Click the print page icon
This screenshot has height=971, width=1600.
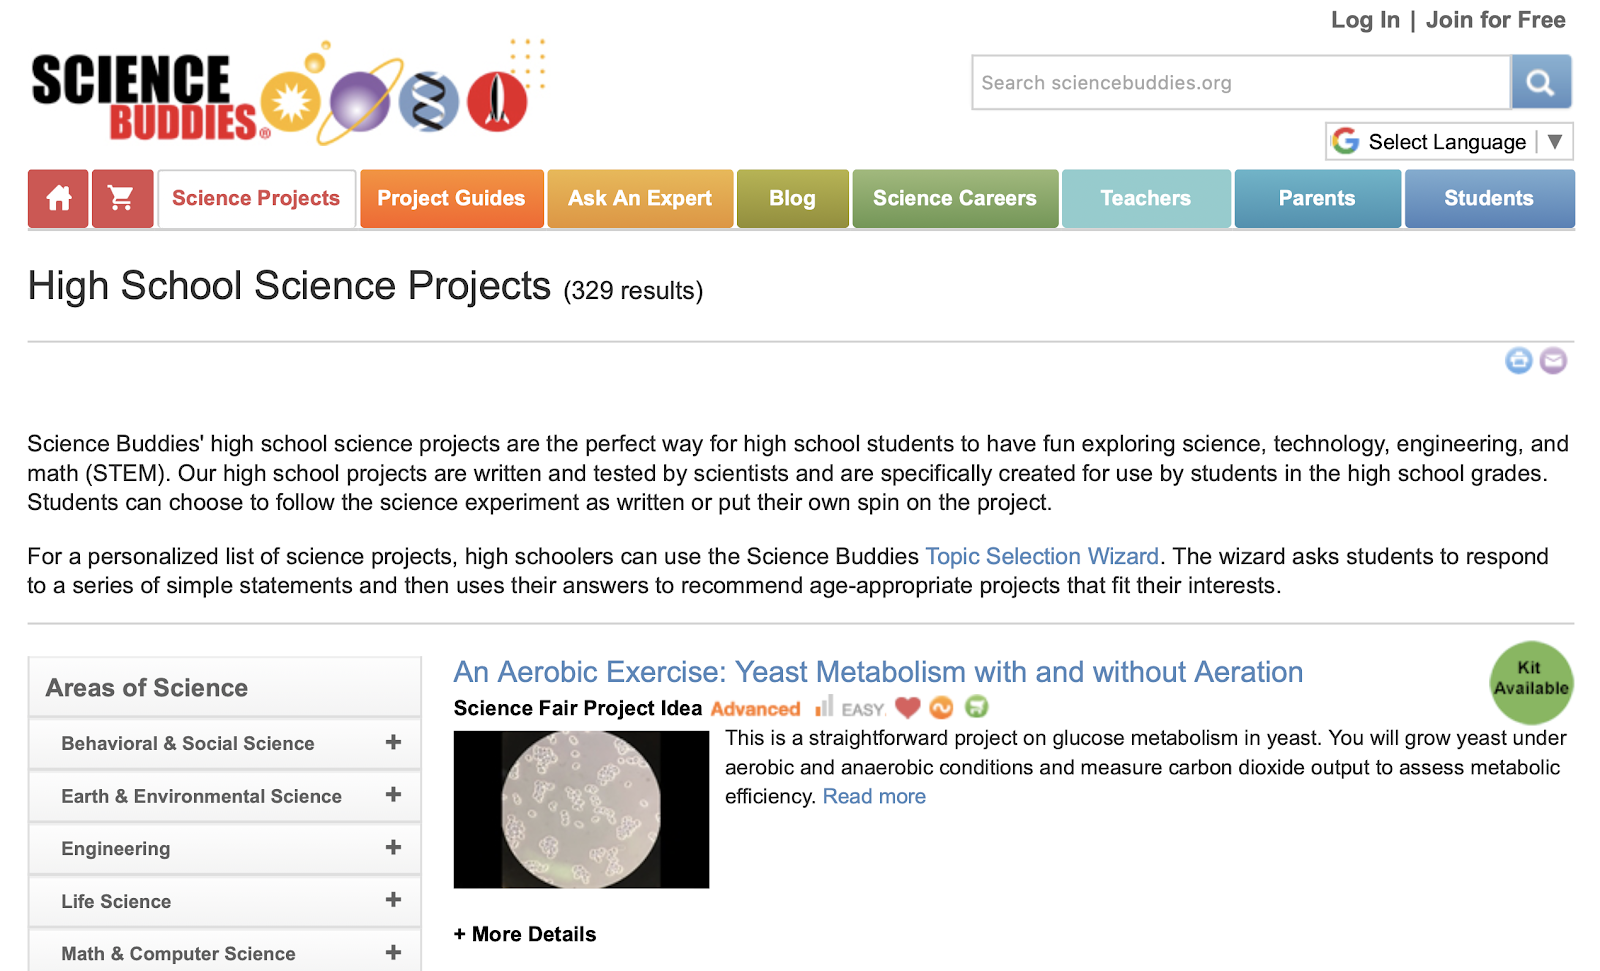[1519, 360]
